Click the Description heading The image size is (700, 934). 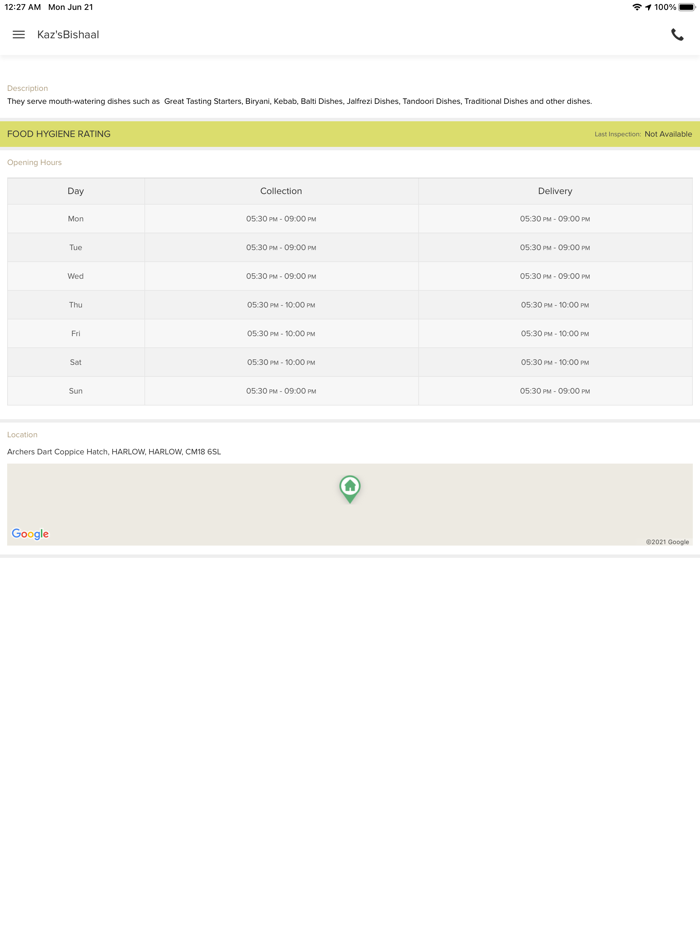coord(27,88)
